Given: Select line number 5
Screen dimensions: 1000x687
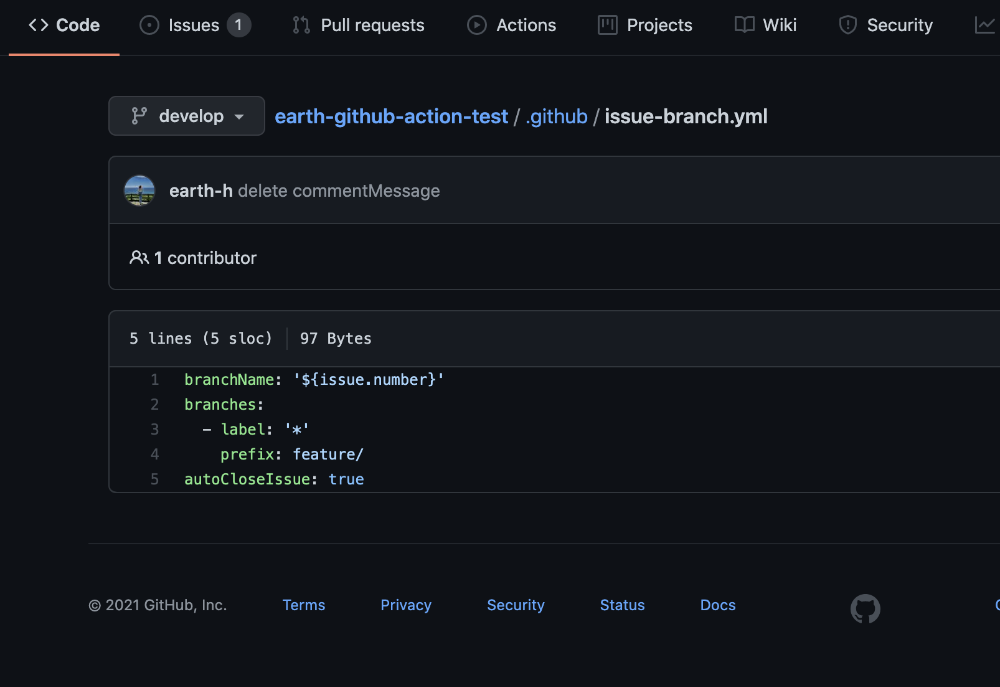Looking at the screenshot, I should 154,479.
